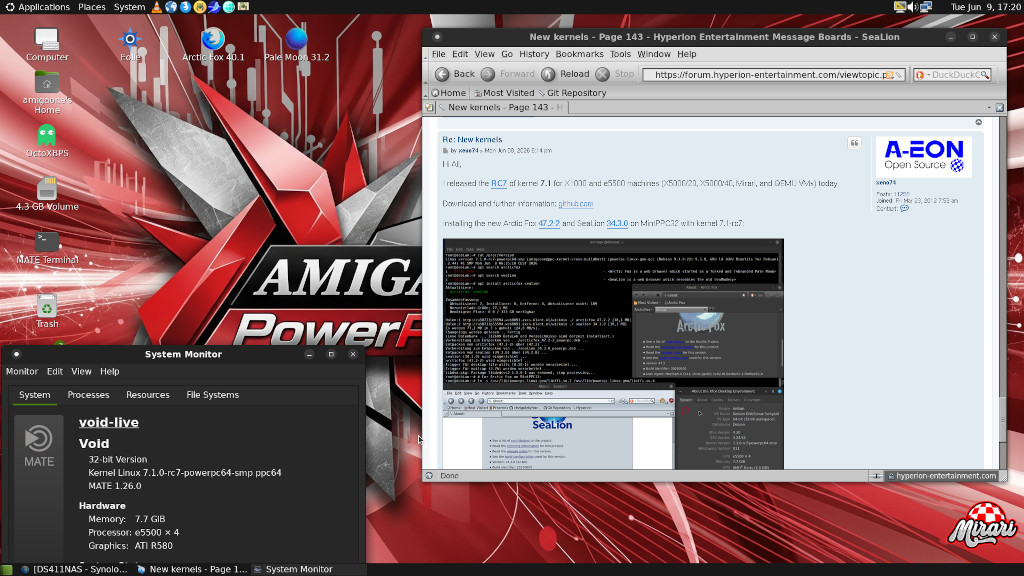
Task: Click the screenshot thumbnail in the post
Action: tap(613, 353)
